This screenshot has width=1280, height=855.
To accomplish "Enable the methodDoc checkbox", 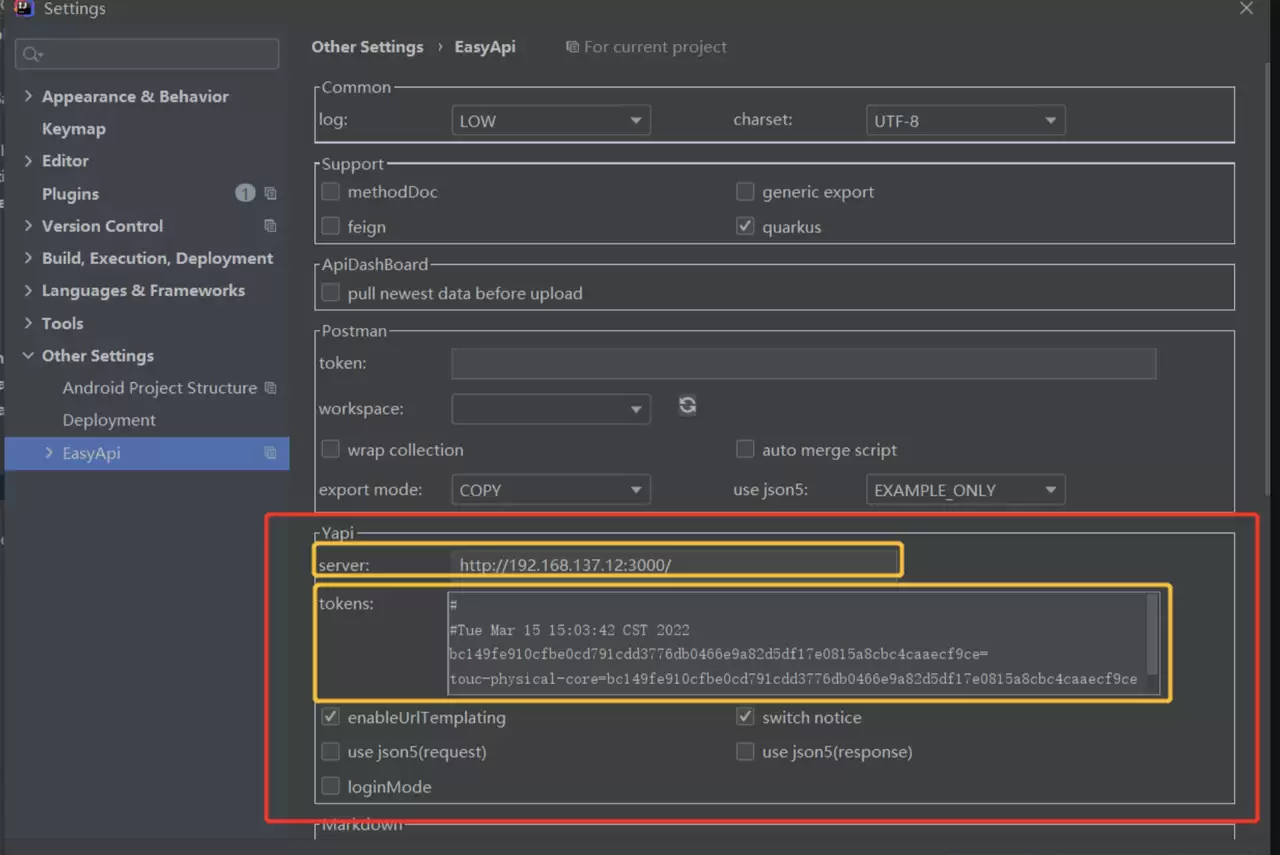I will pos(330,192).
